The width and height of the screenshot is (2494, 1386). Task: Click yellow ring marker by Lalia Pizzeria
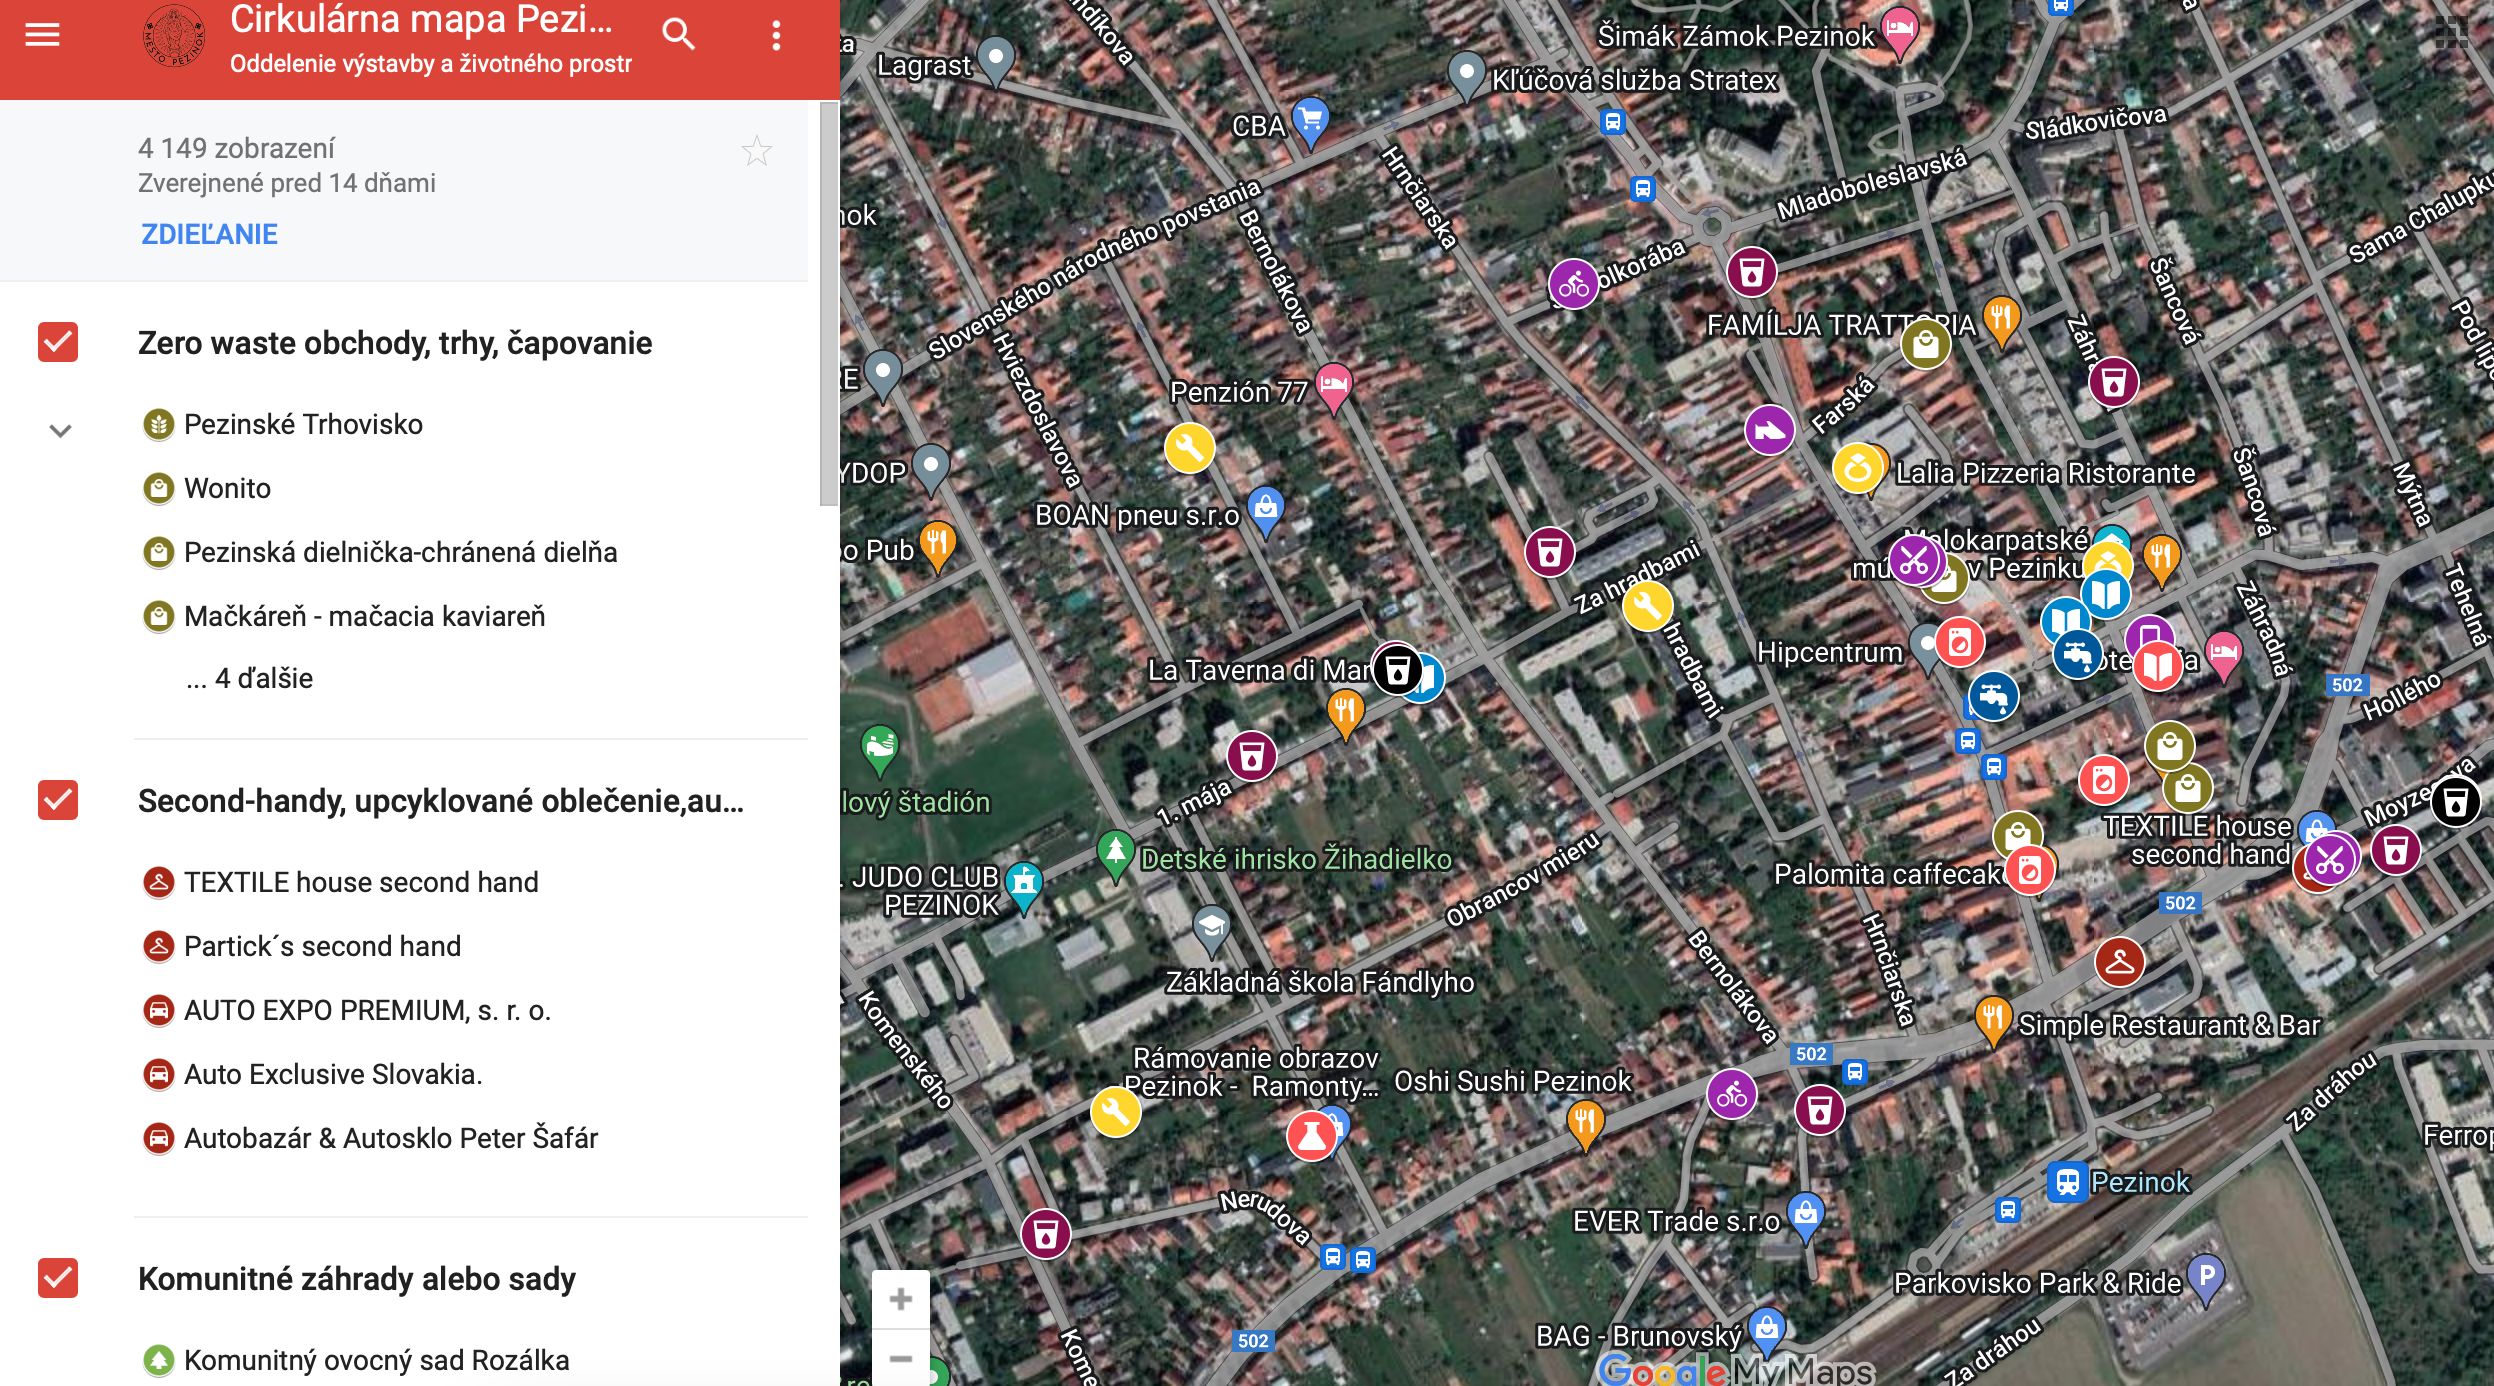(1858, 468)
